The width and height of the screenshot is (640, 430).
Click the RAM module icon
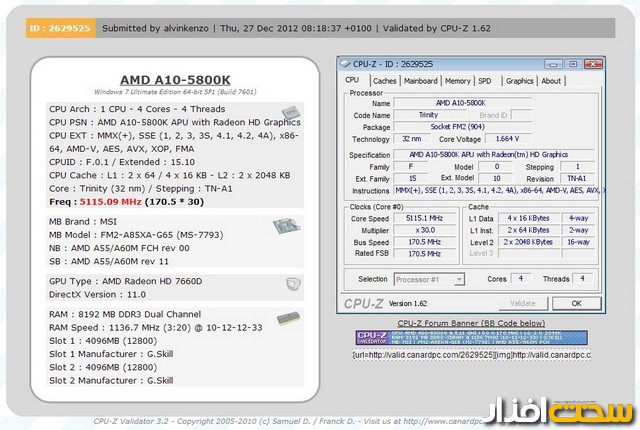click(288, 319)
